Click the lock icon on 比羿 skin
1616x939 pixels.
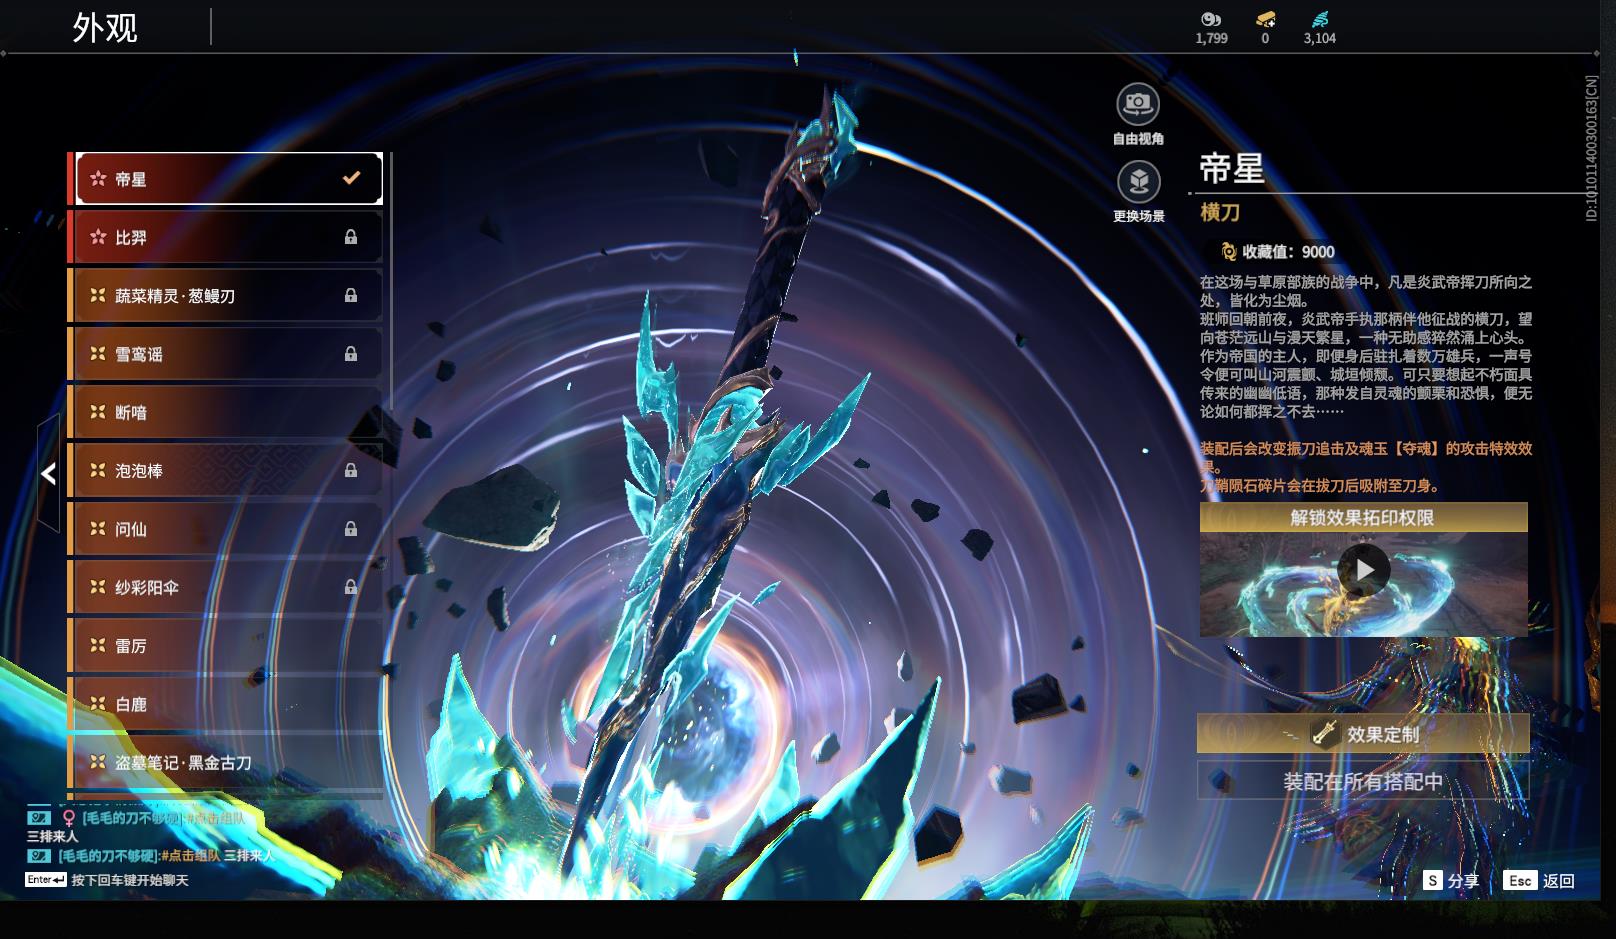click(351, 237)
